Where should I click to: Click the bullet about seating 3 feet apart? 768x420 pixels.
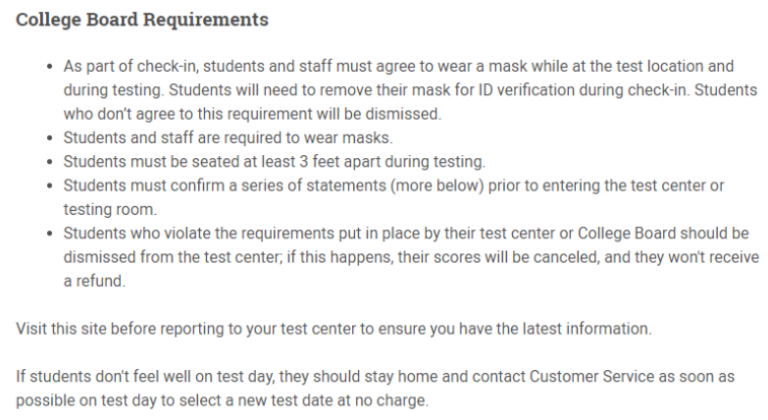coord(274,162)
